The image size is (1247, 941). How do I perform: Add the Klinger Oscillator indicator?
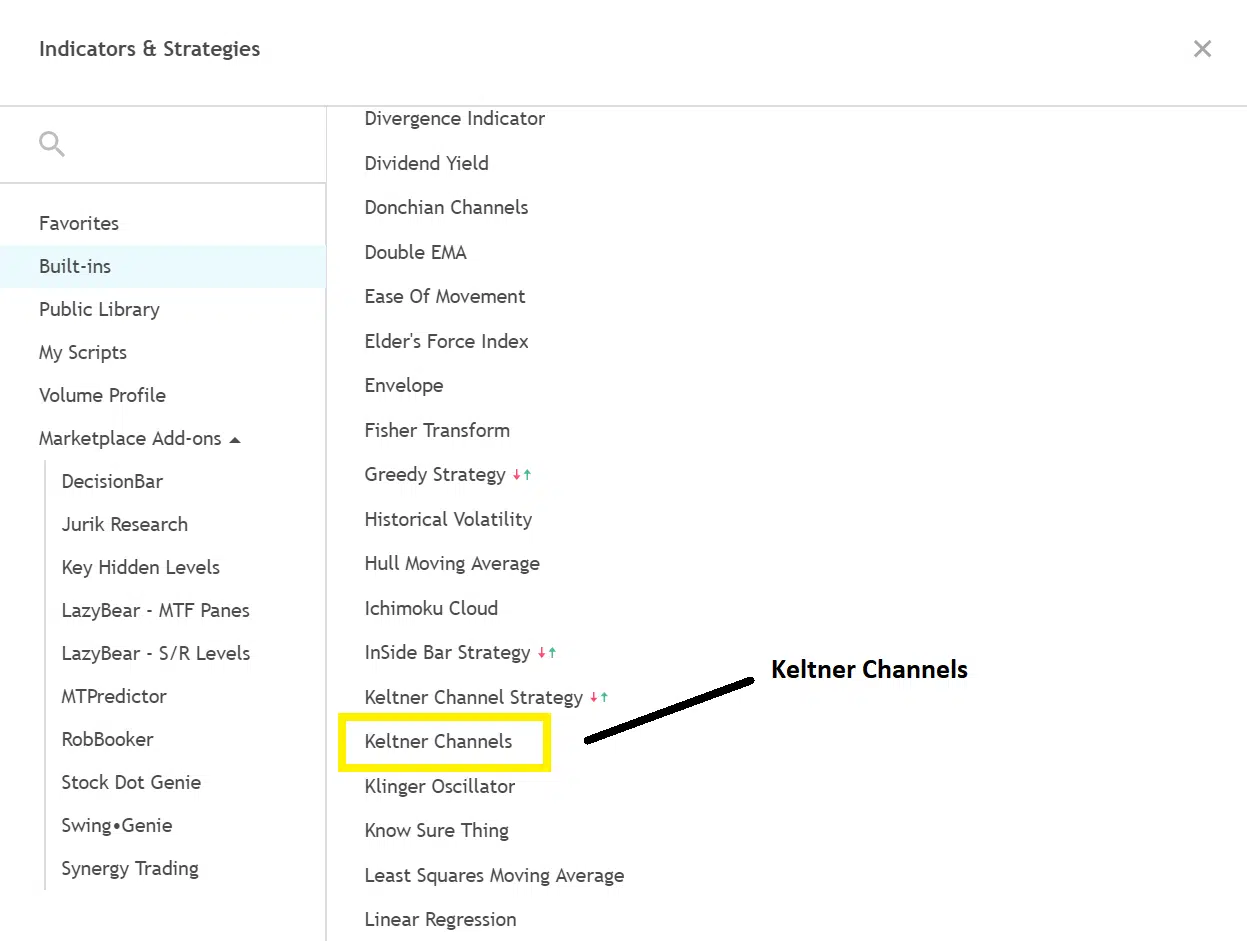click(440, 787)
